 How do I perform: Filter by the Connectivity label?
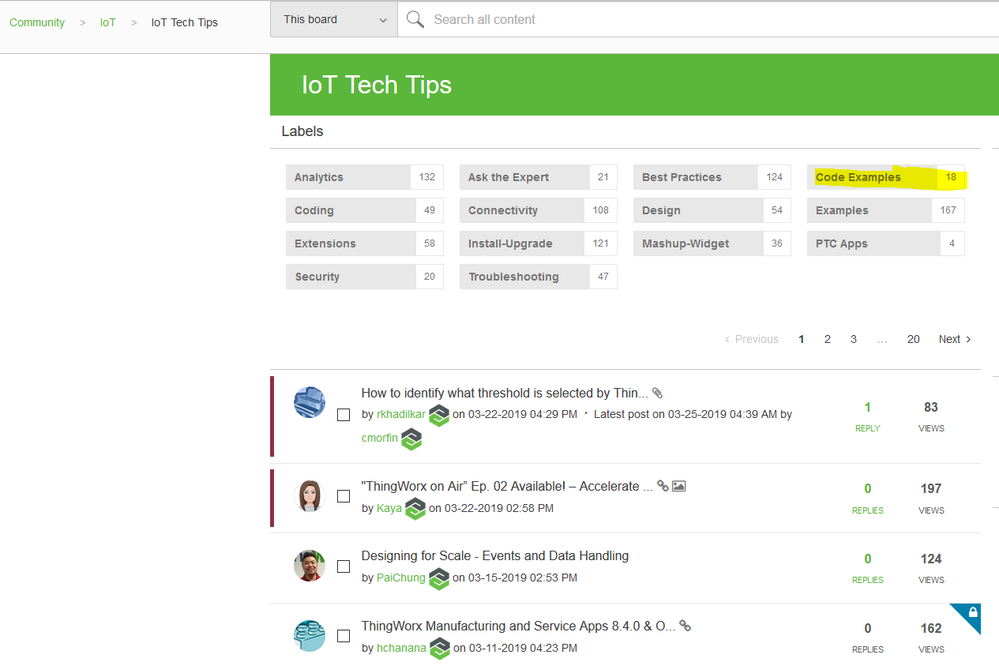pyautogui.click(x=538, y=210)
